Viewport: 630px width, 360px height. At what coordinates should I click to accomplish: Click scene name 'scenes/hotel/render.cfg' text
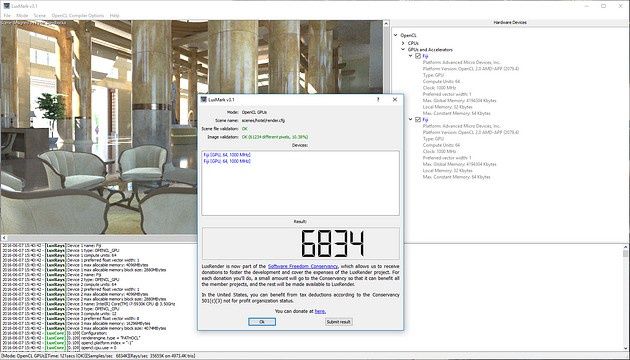[x=263, y=120]
